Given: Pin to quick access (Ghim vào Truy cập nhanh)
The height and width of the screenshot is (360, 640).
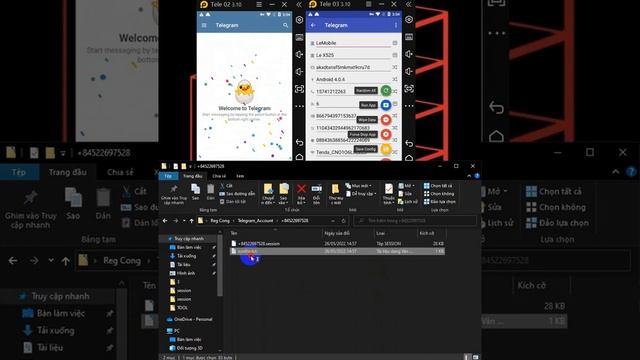Looking at the screenshot, I should (174, 194).
